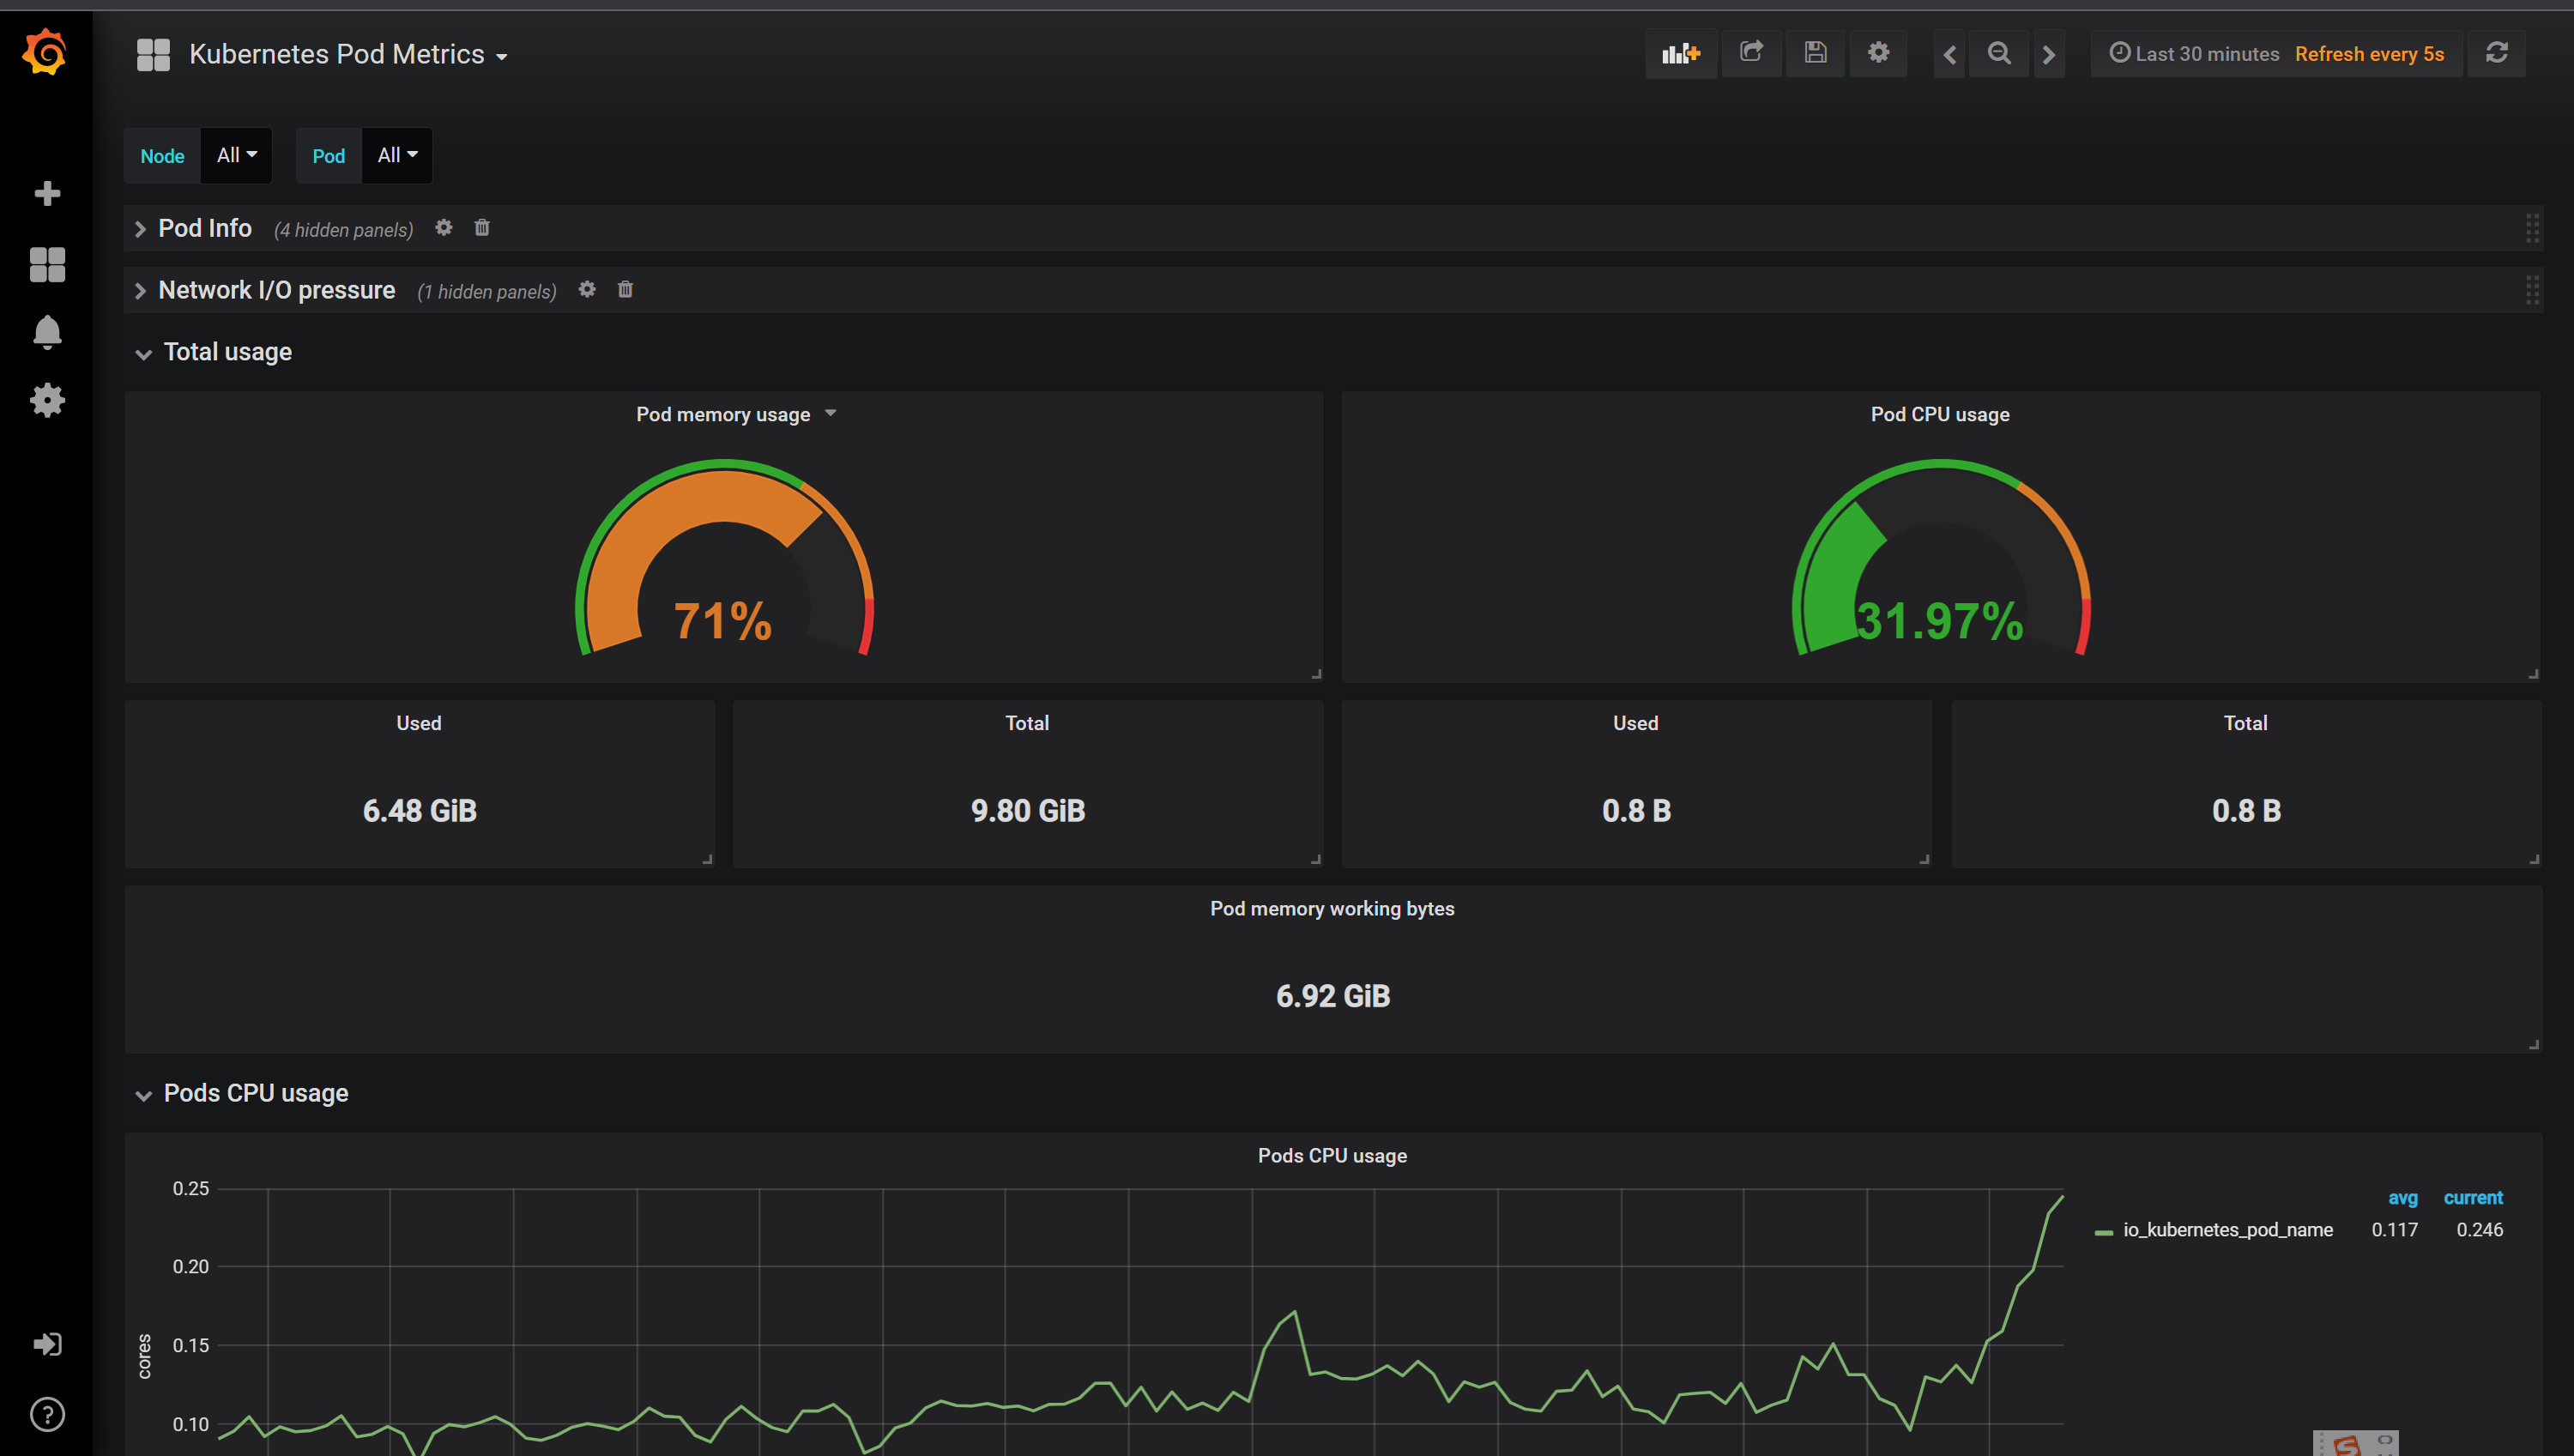Viewport: 2574px width, 1456px height.
Task: Click the Pods CPU usage graph panel title
Action: pos(1332,1155)
